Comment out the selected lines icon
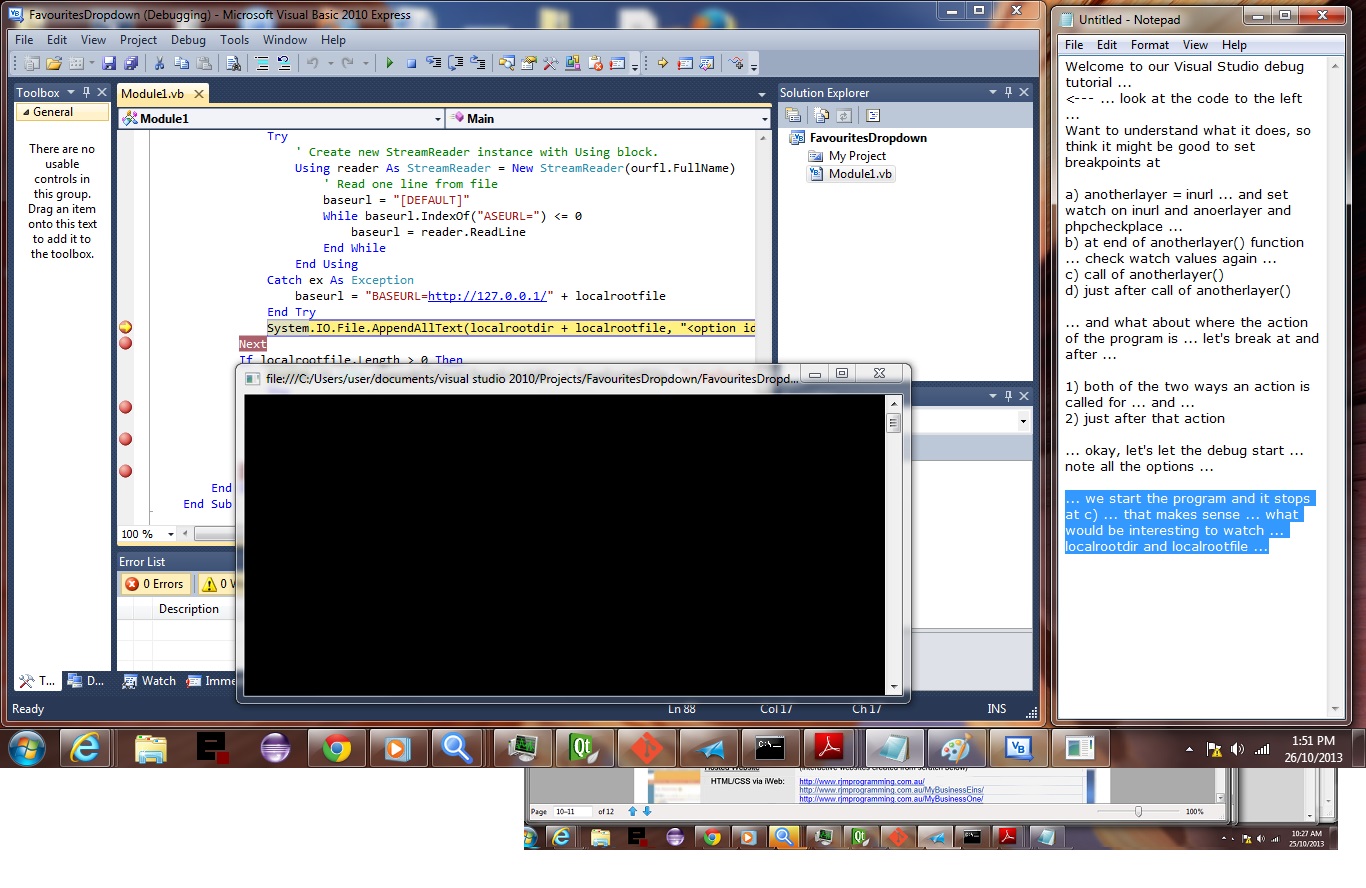The image size is (1366, 888). 260,63
